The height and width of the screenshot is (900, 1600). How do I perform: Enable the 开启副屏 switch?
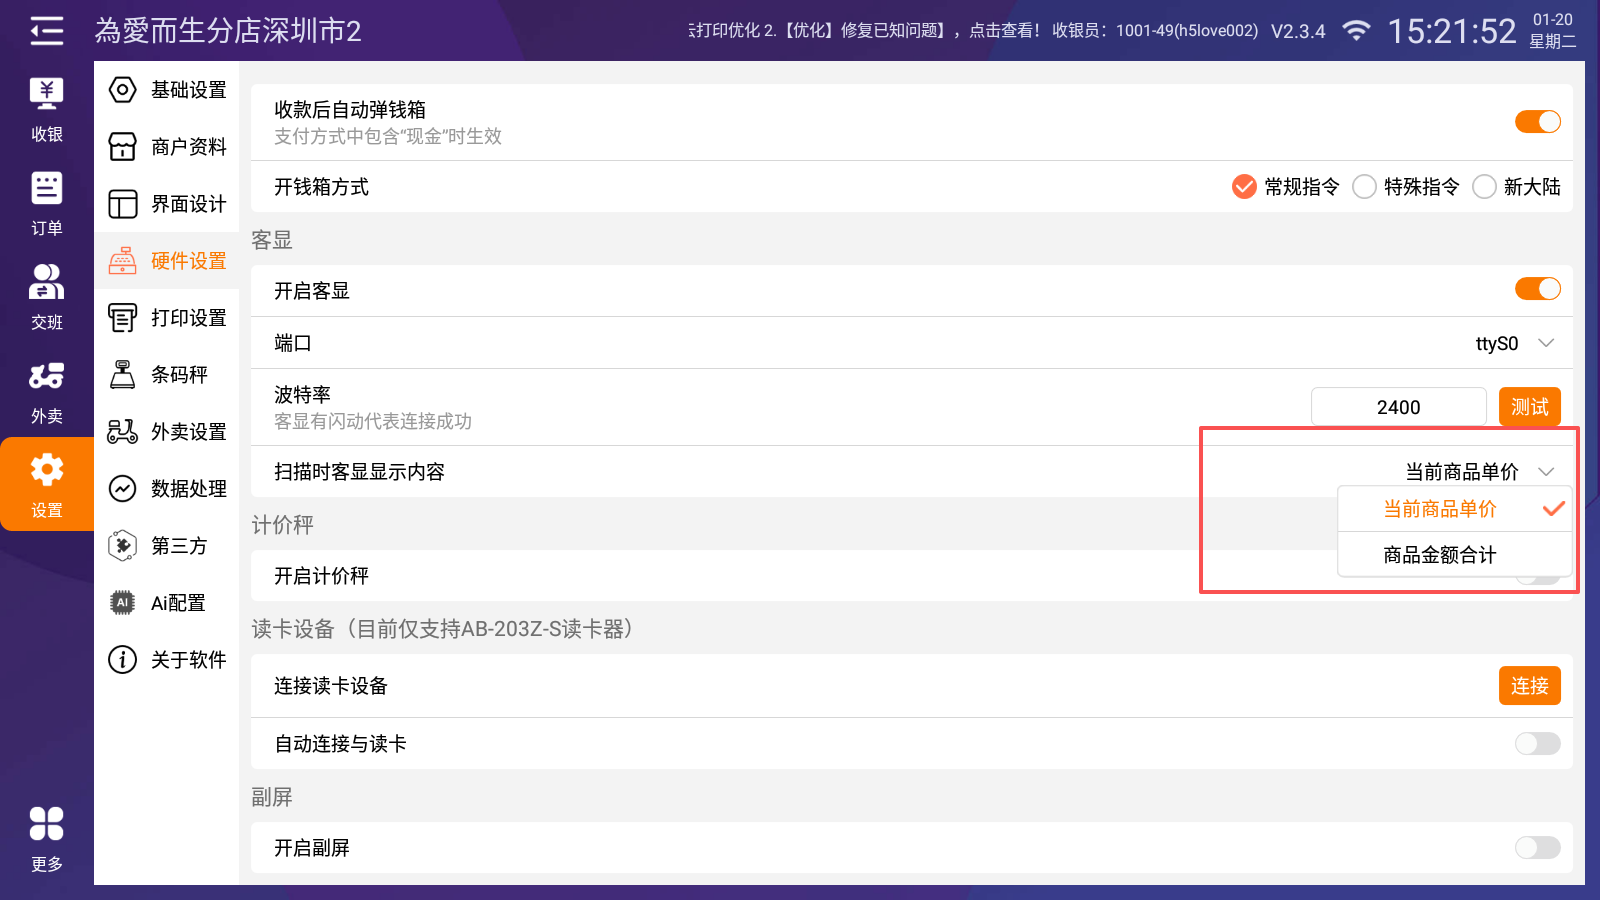tap(1537, 848)
